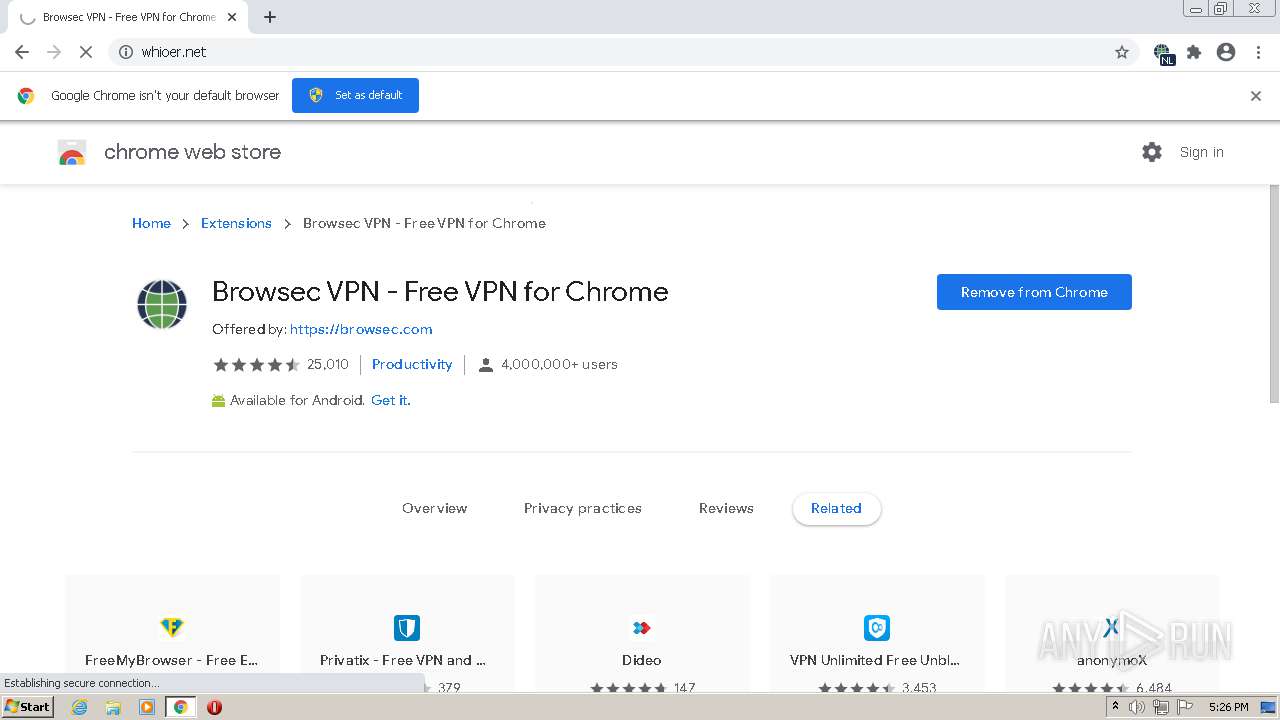Open the FreeMyBrowser related extension card
1280x720 pixels.
click(172, 632)
